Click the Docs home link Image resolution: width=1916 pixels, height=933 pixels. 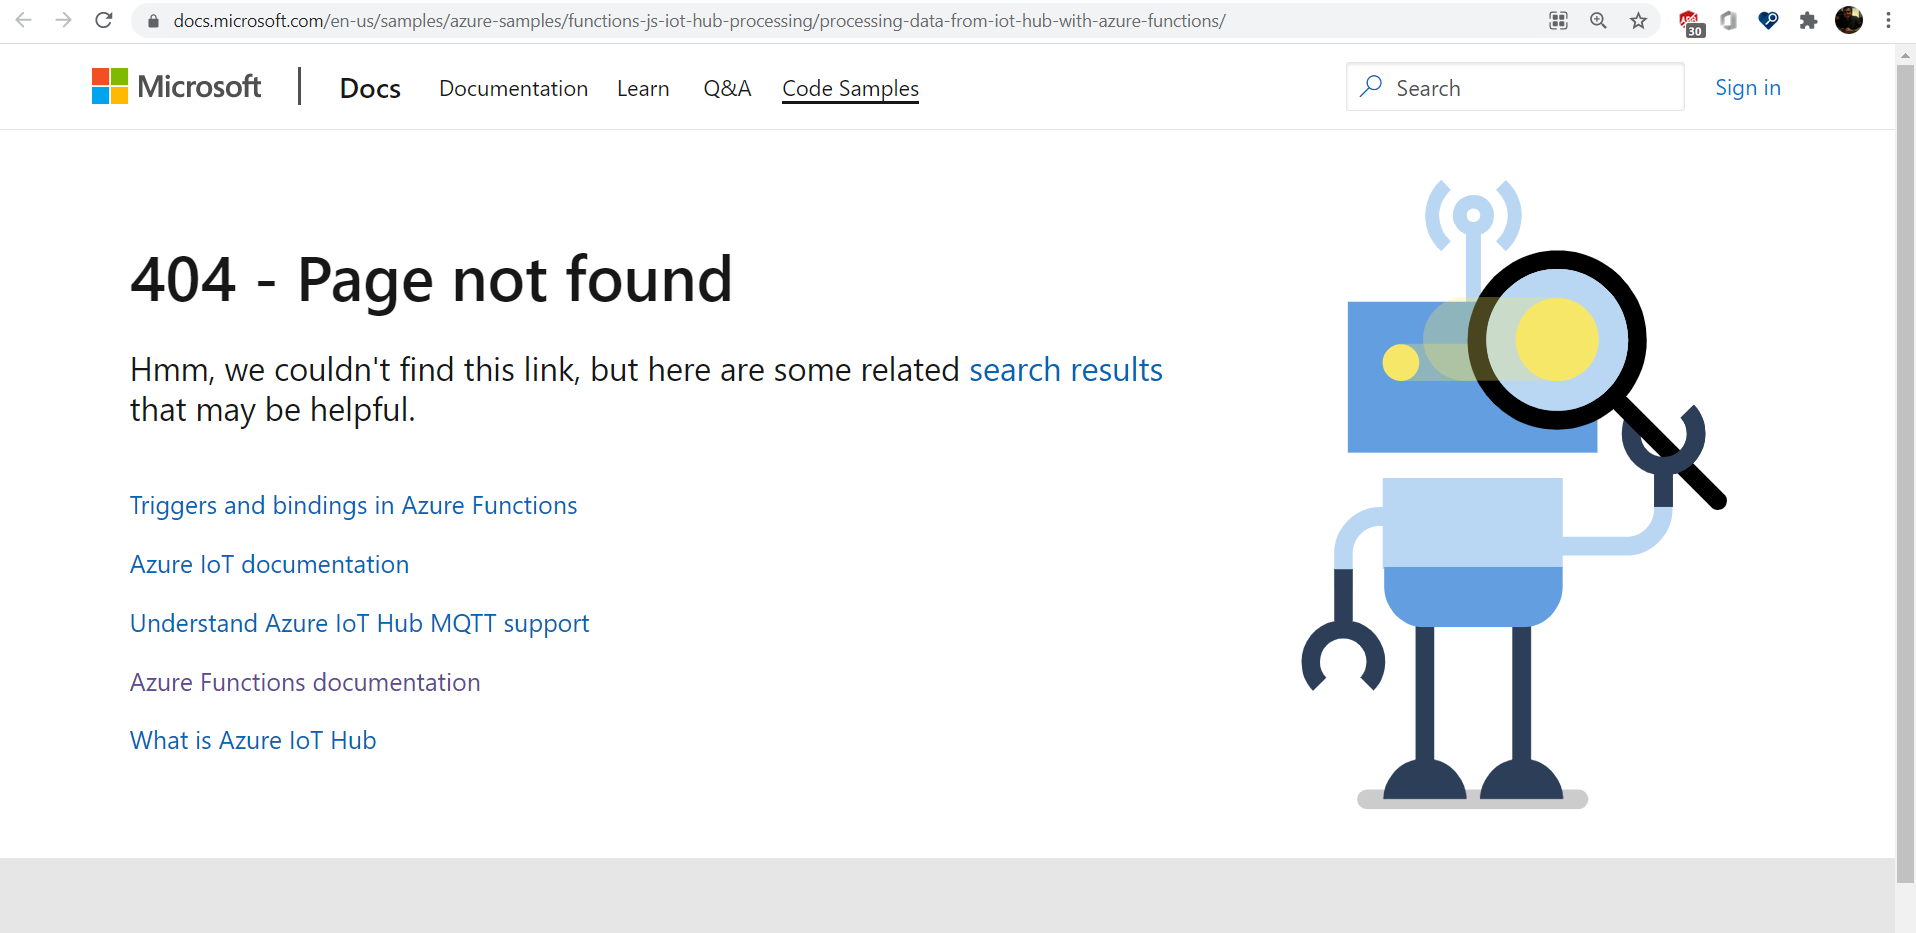[x=370, y=88]
